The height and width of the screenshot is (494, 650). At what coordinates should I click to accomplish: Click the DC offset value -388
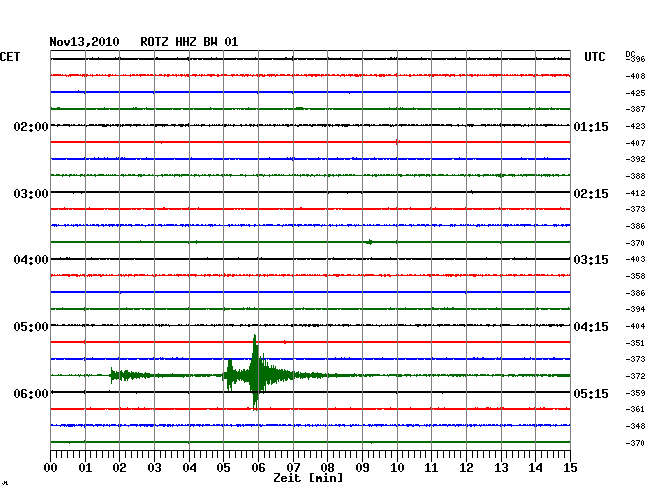(x=635, y=177)
